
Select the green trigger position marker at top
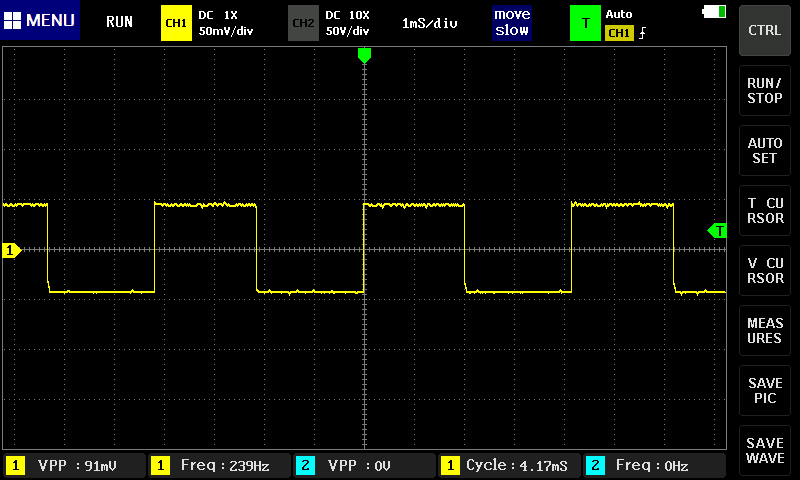tap(364, 55)
